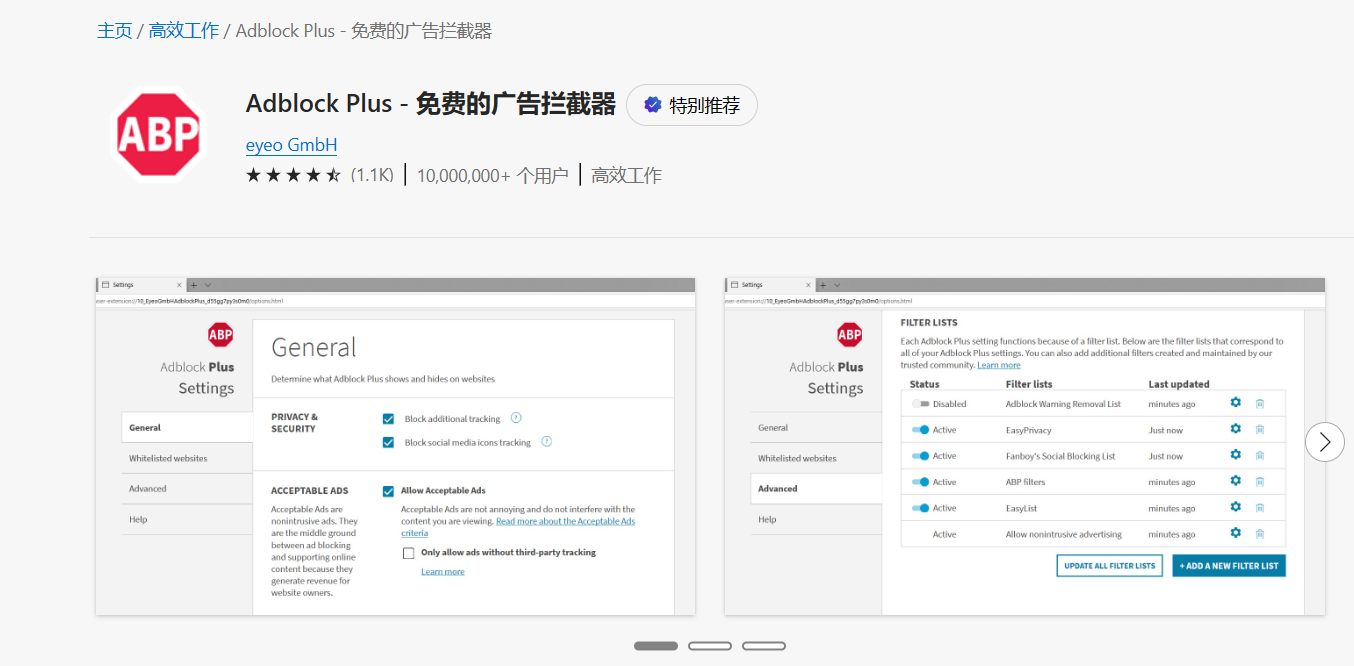Image resolution: width=1354 pixels, height=666 pixels.
Task: Open the General settings screenshot thumbnail
Action: 395,446
